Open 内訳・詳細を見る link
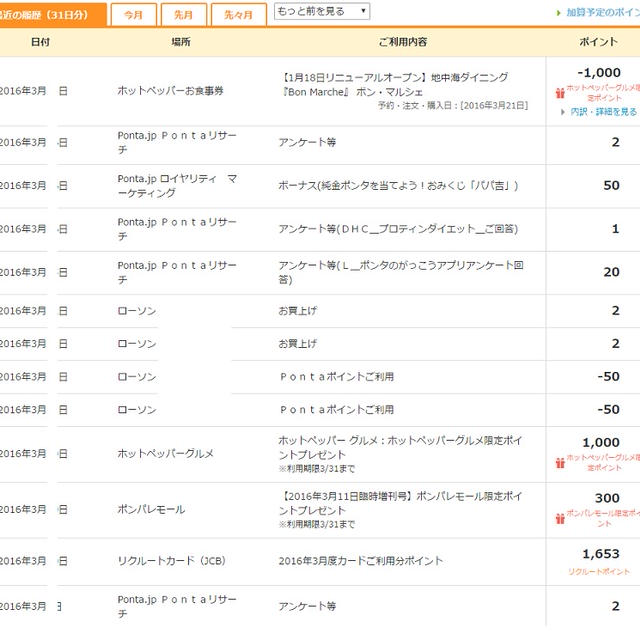640x640 pixels. (x=603, y=112)
